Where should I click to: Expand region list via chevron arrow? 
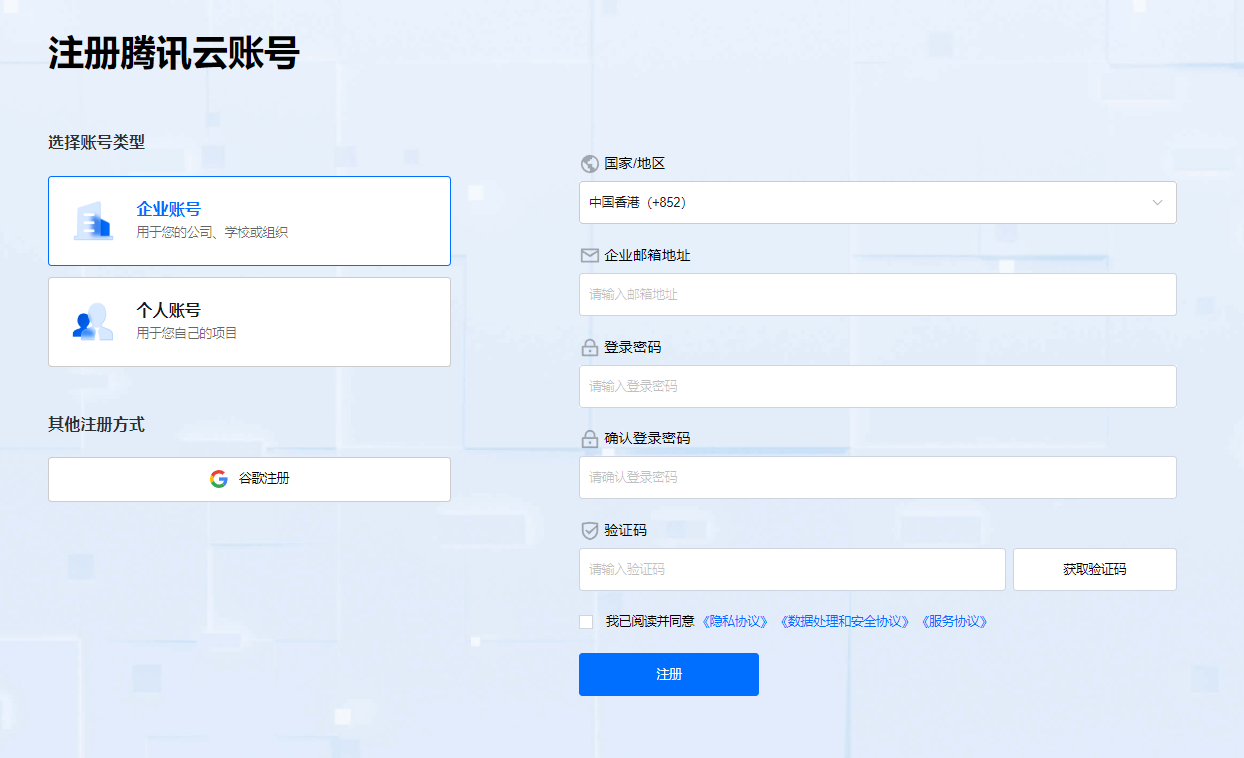[x=1157, y=202]
